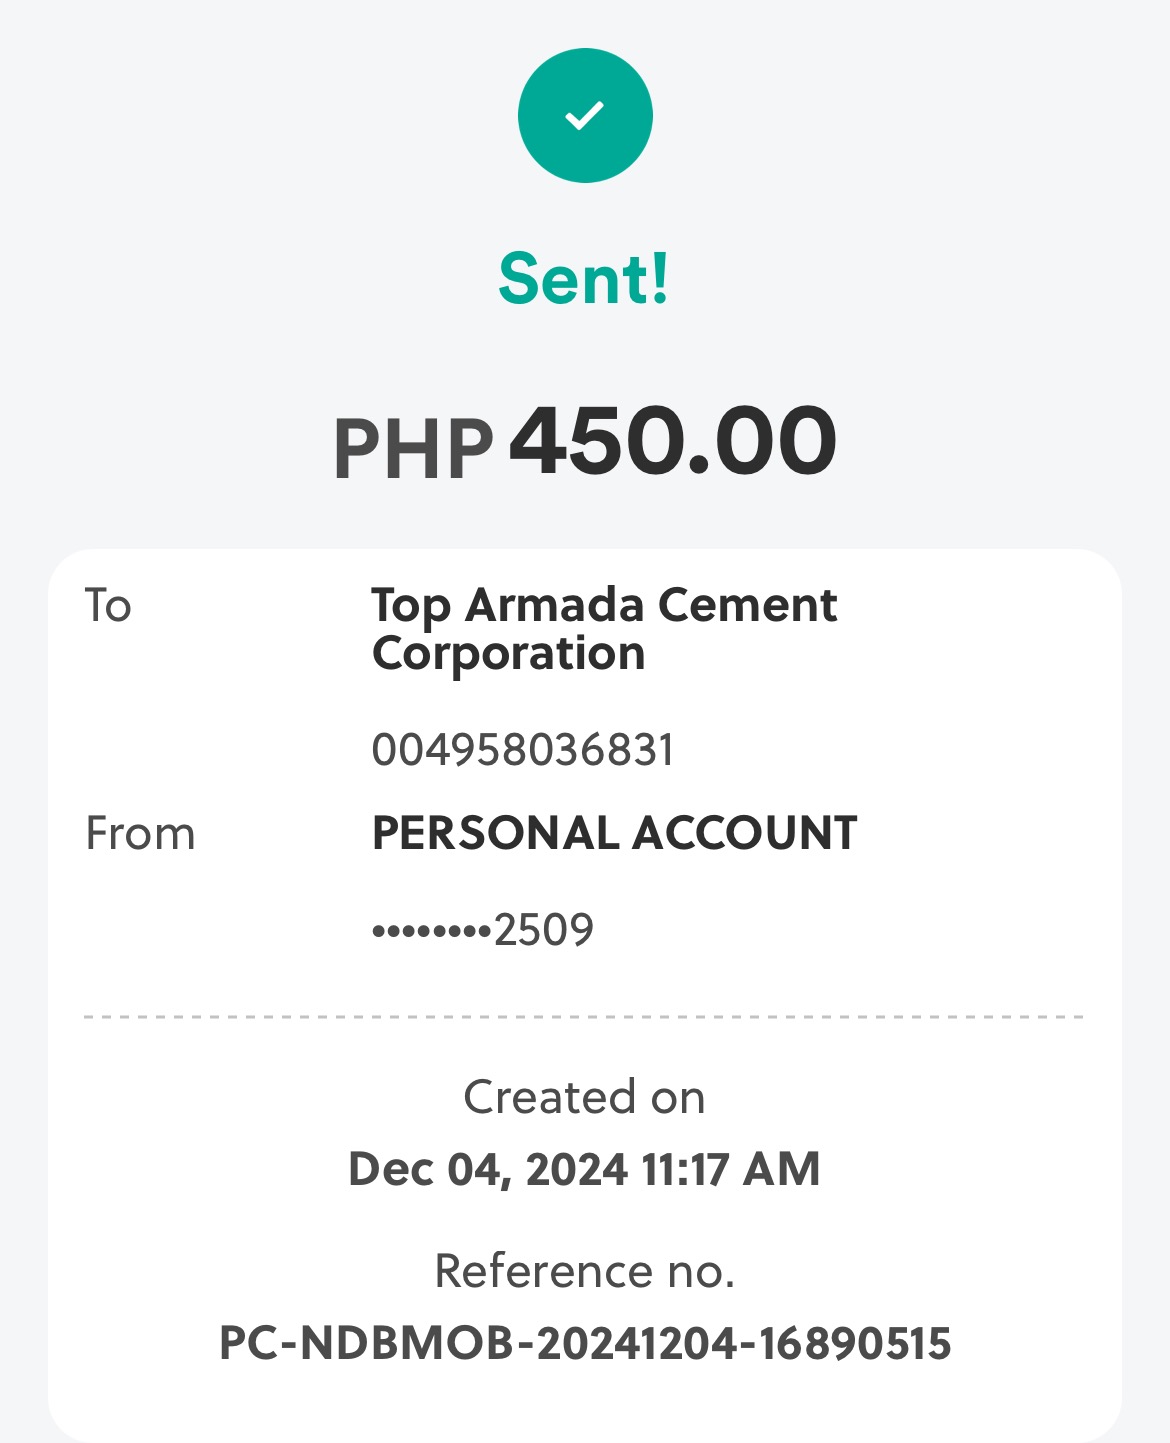Click the green checkmark success icon
This screenshot has height=1443, width=1170.
click(585, 115)
